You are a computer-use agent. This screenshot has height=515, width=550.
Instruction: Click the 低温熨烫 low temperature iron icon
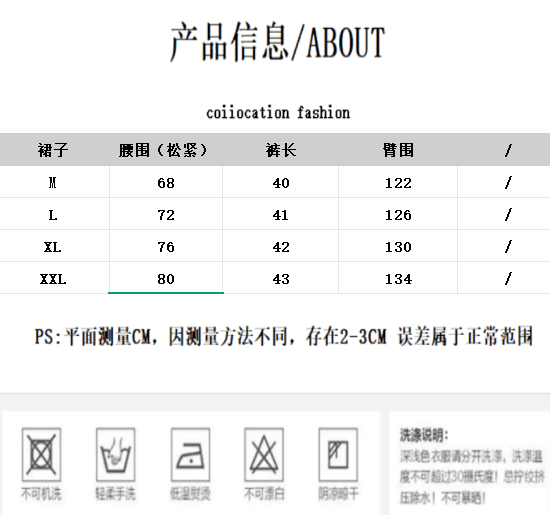(x=190, y=455)
